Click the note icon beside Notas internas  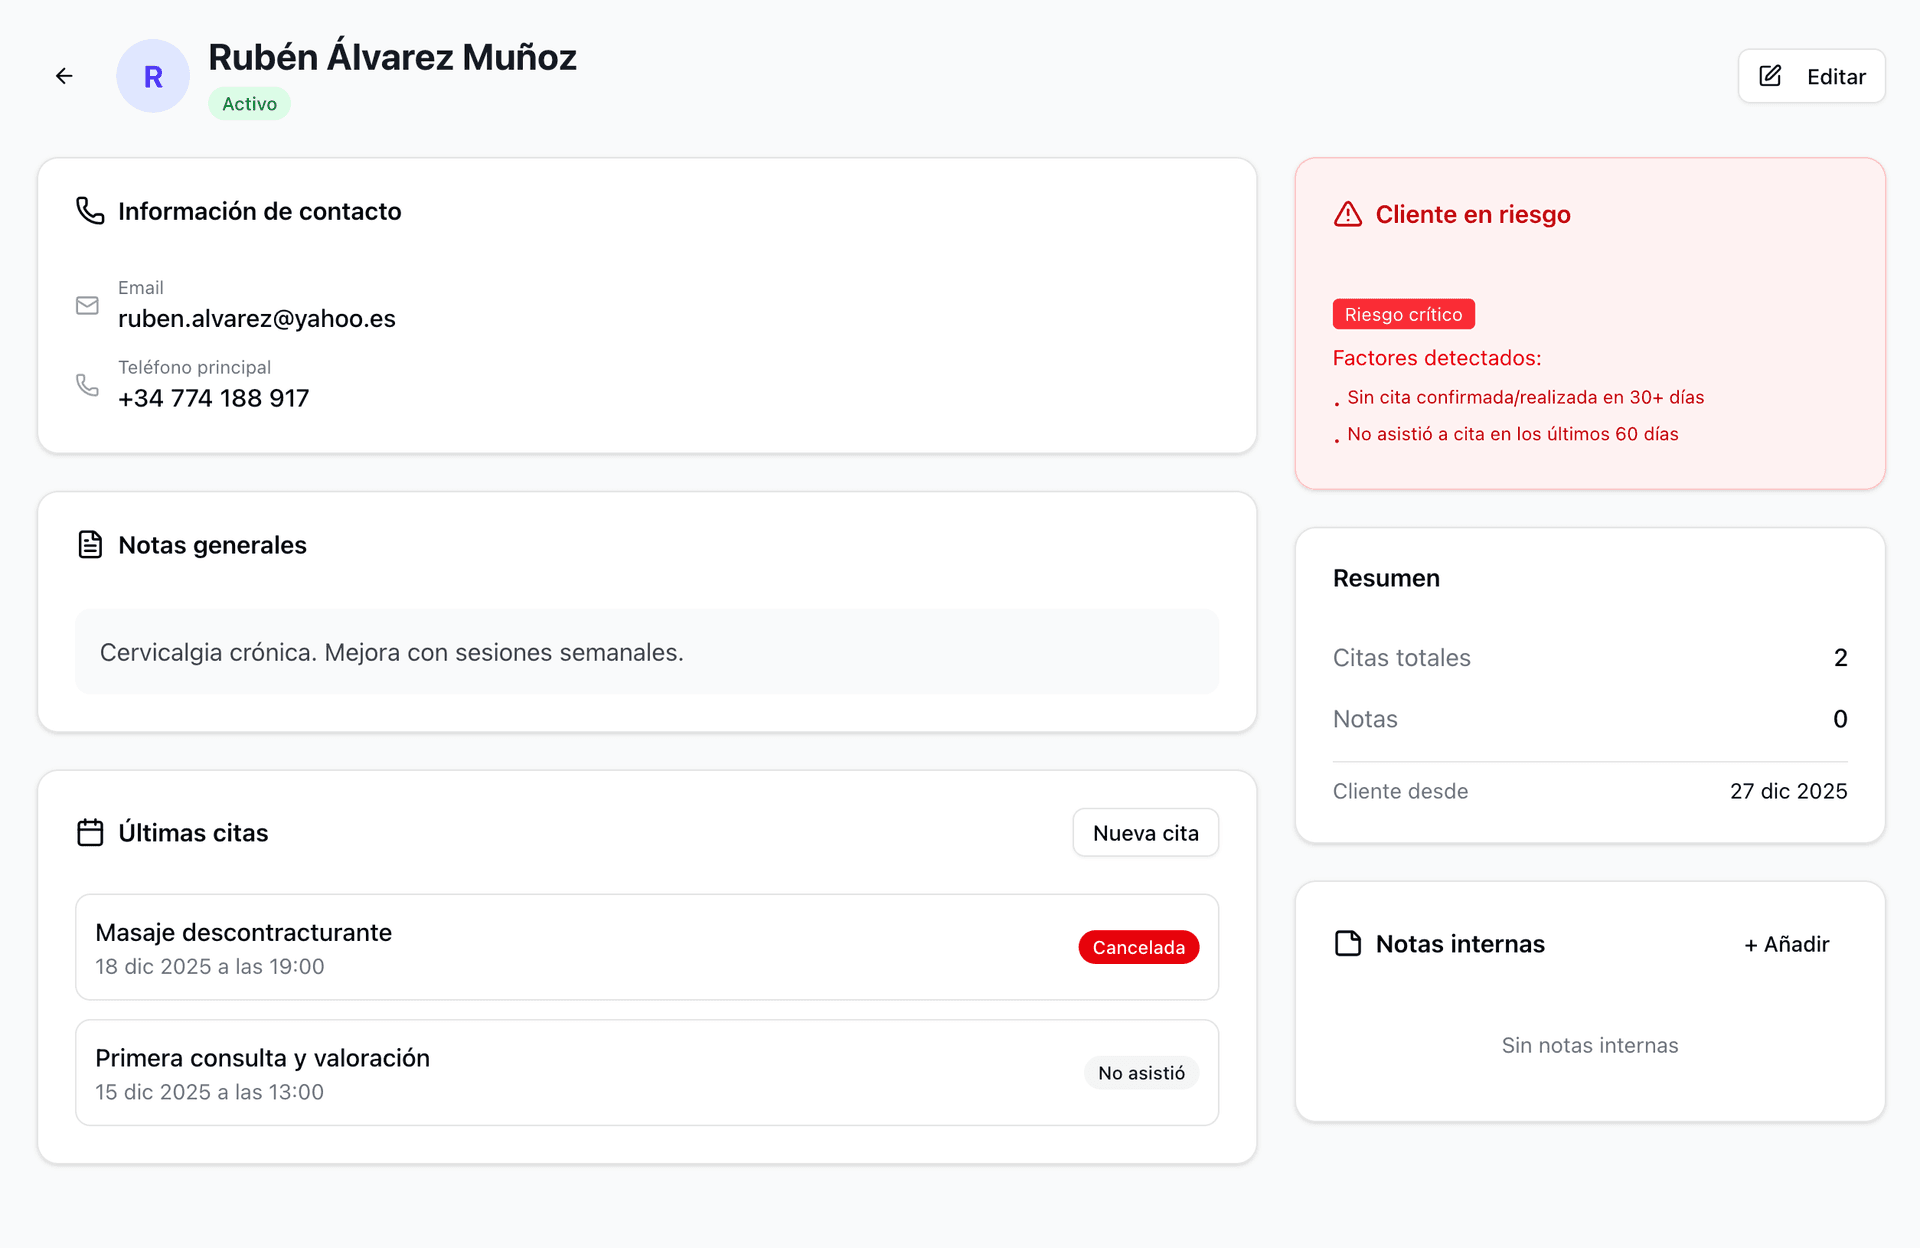click(x=1348, y=944)
